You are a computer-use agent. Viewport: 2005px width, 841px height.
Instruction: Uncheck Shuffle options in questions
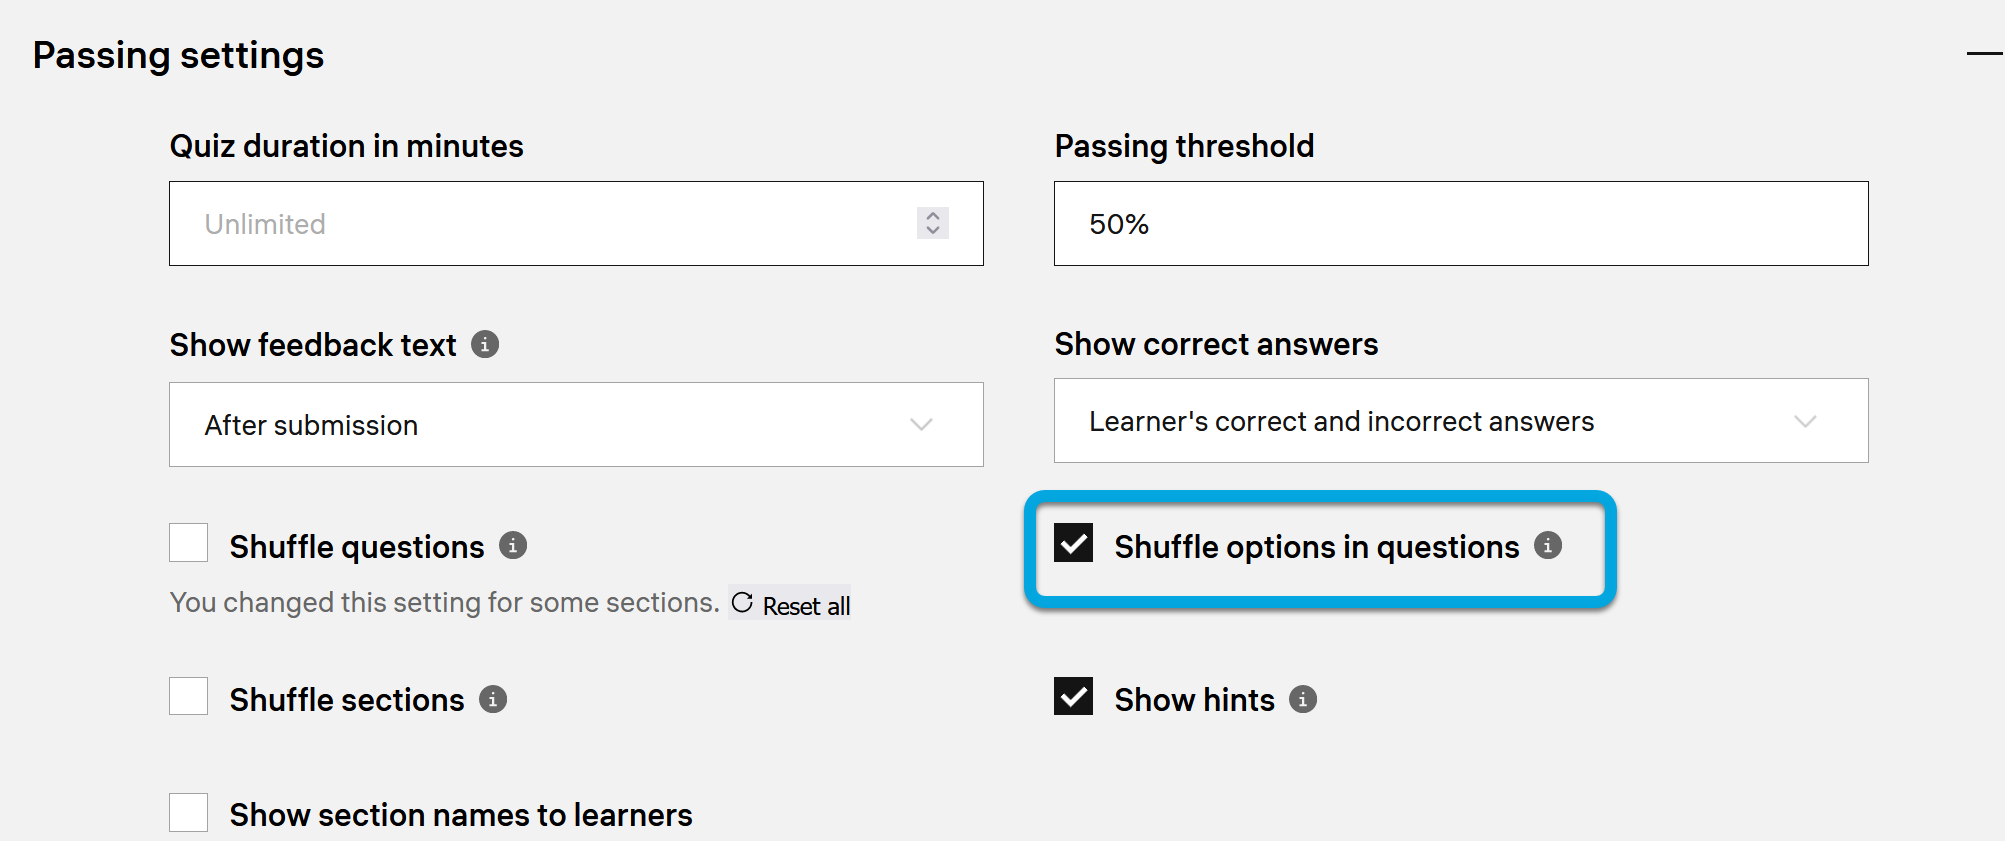pos(1074,543)
